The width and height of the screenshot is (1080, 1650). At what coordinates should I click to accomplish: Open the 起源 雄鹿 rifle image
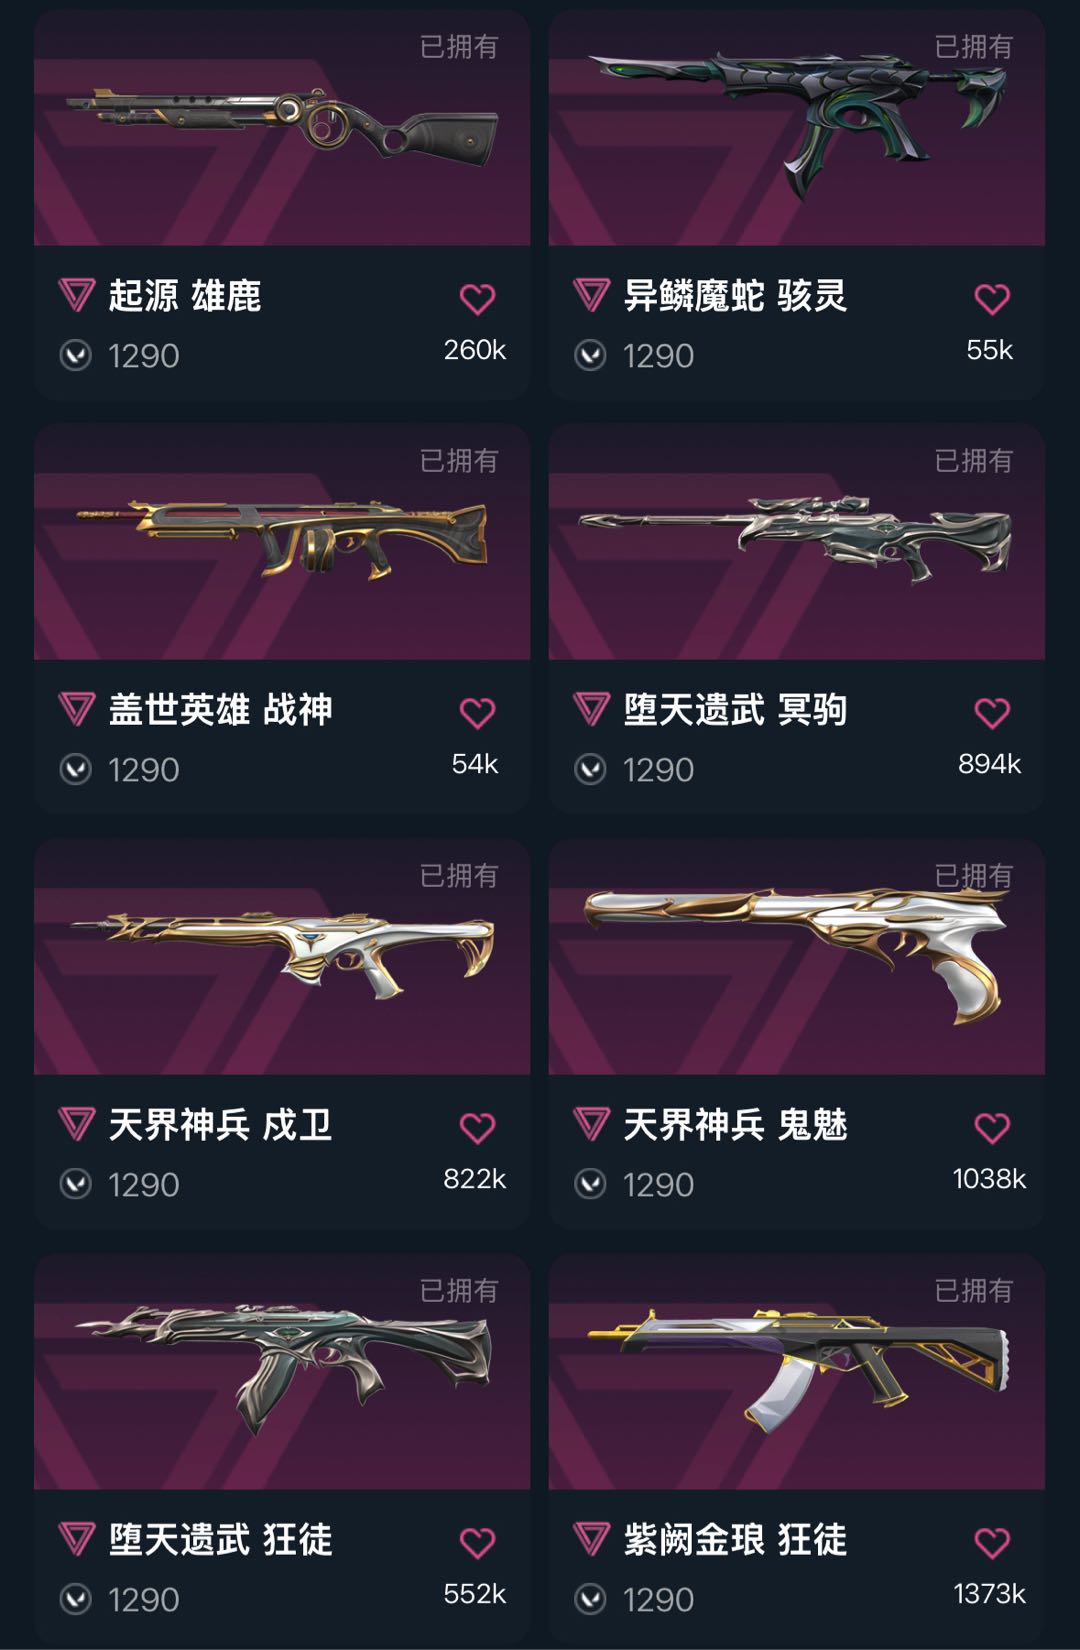282,128
